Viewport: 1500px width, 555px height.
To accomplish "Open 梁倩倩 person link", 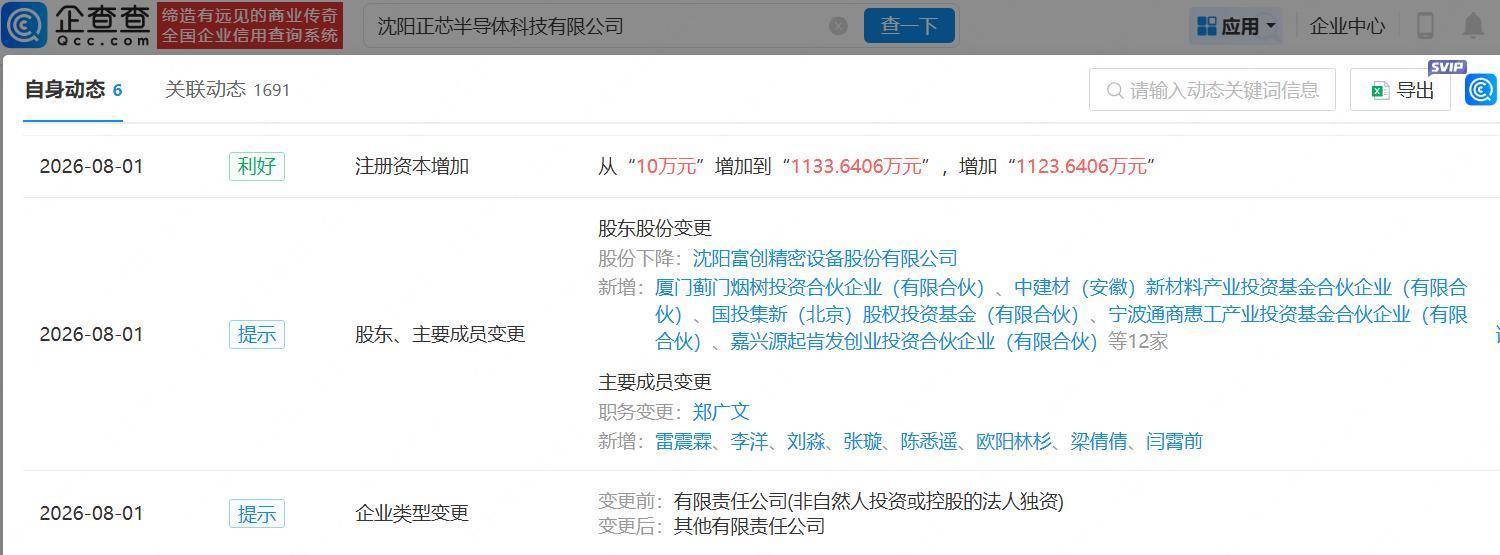I will coord(1099,441).
